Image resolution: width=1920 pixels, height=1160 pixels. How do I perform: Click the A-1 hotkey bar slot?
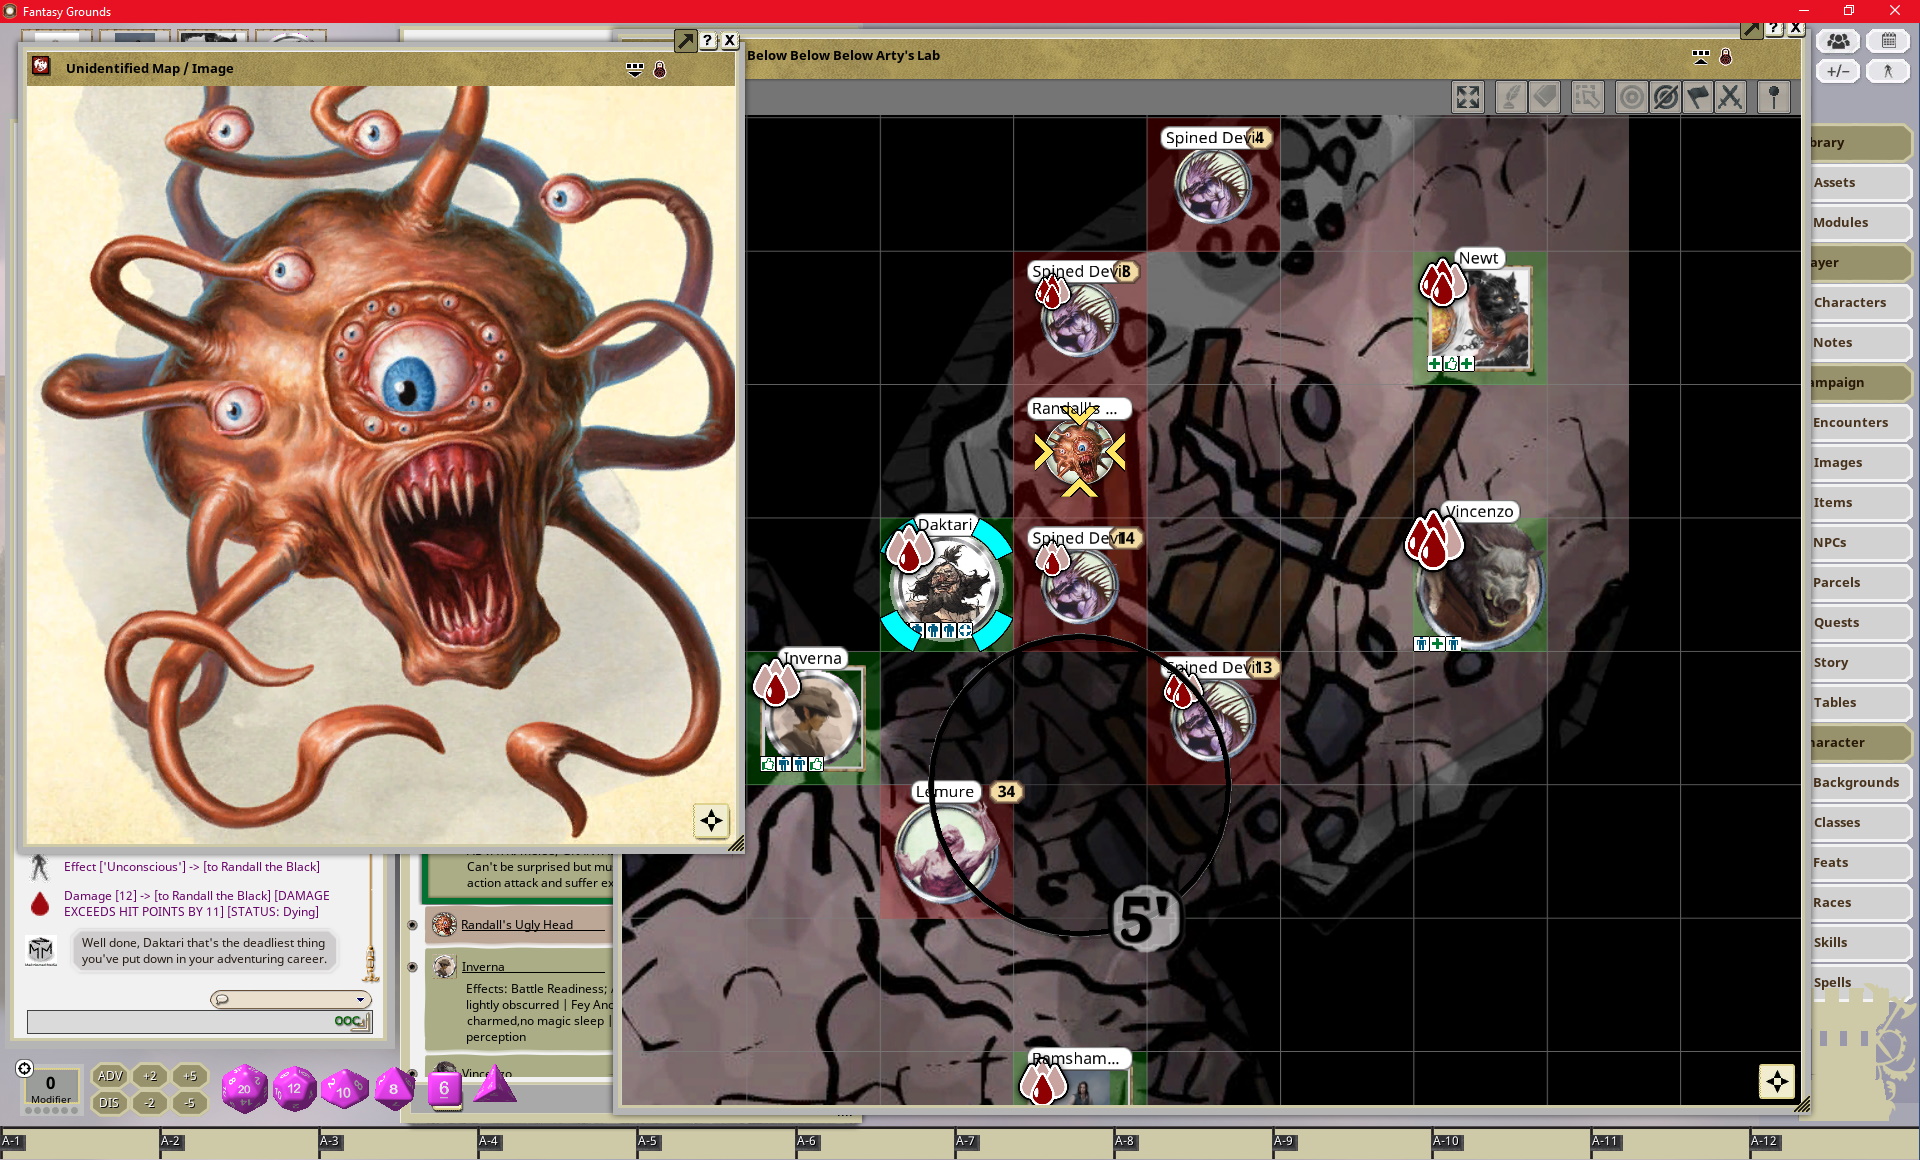click(79, 1144)
